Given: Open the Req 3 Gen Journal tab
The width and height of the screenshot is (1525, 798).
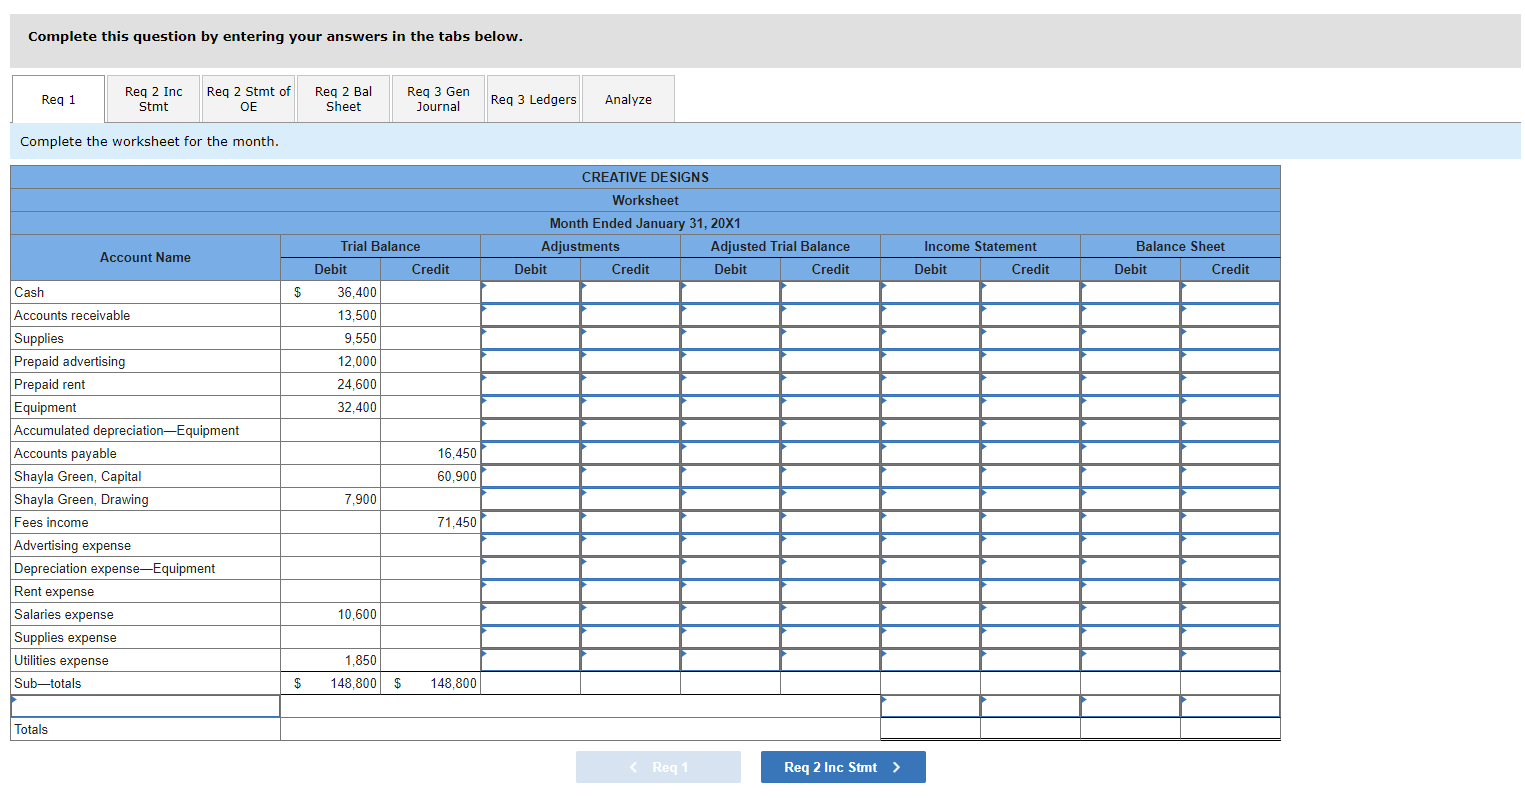Looking at the screenshot, I should [x=438, y=99].
